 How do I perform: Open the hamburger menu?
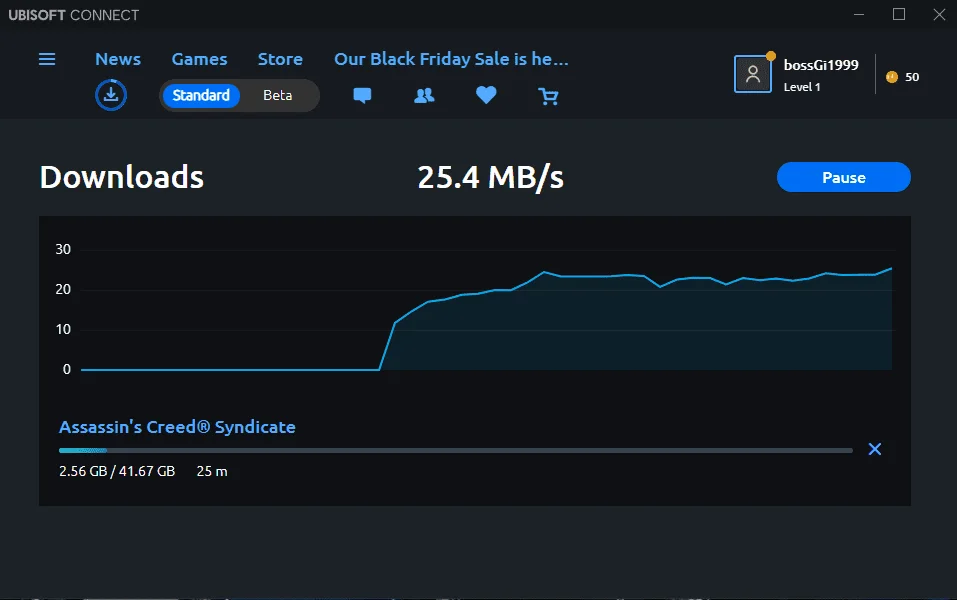coord(47,59)
